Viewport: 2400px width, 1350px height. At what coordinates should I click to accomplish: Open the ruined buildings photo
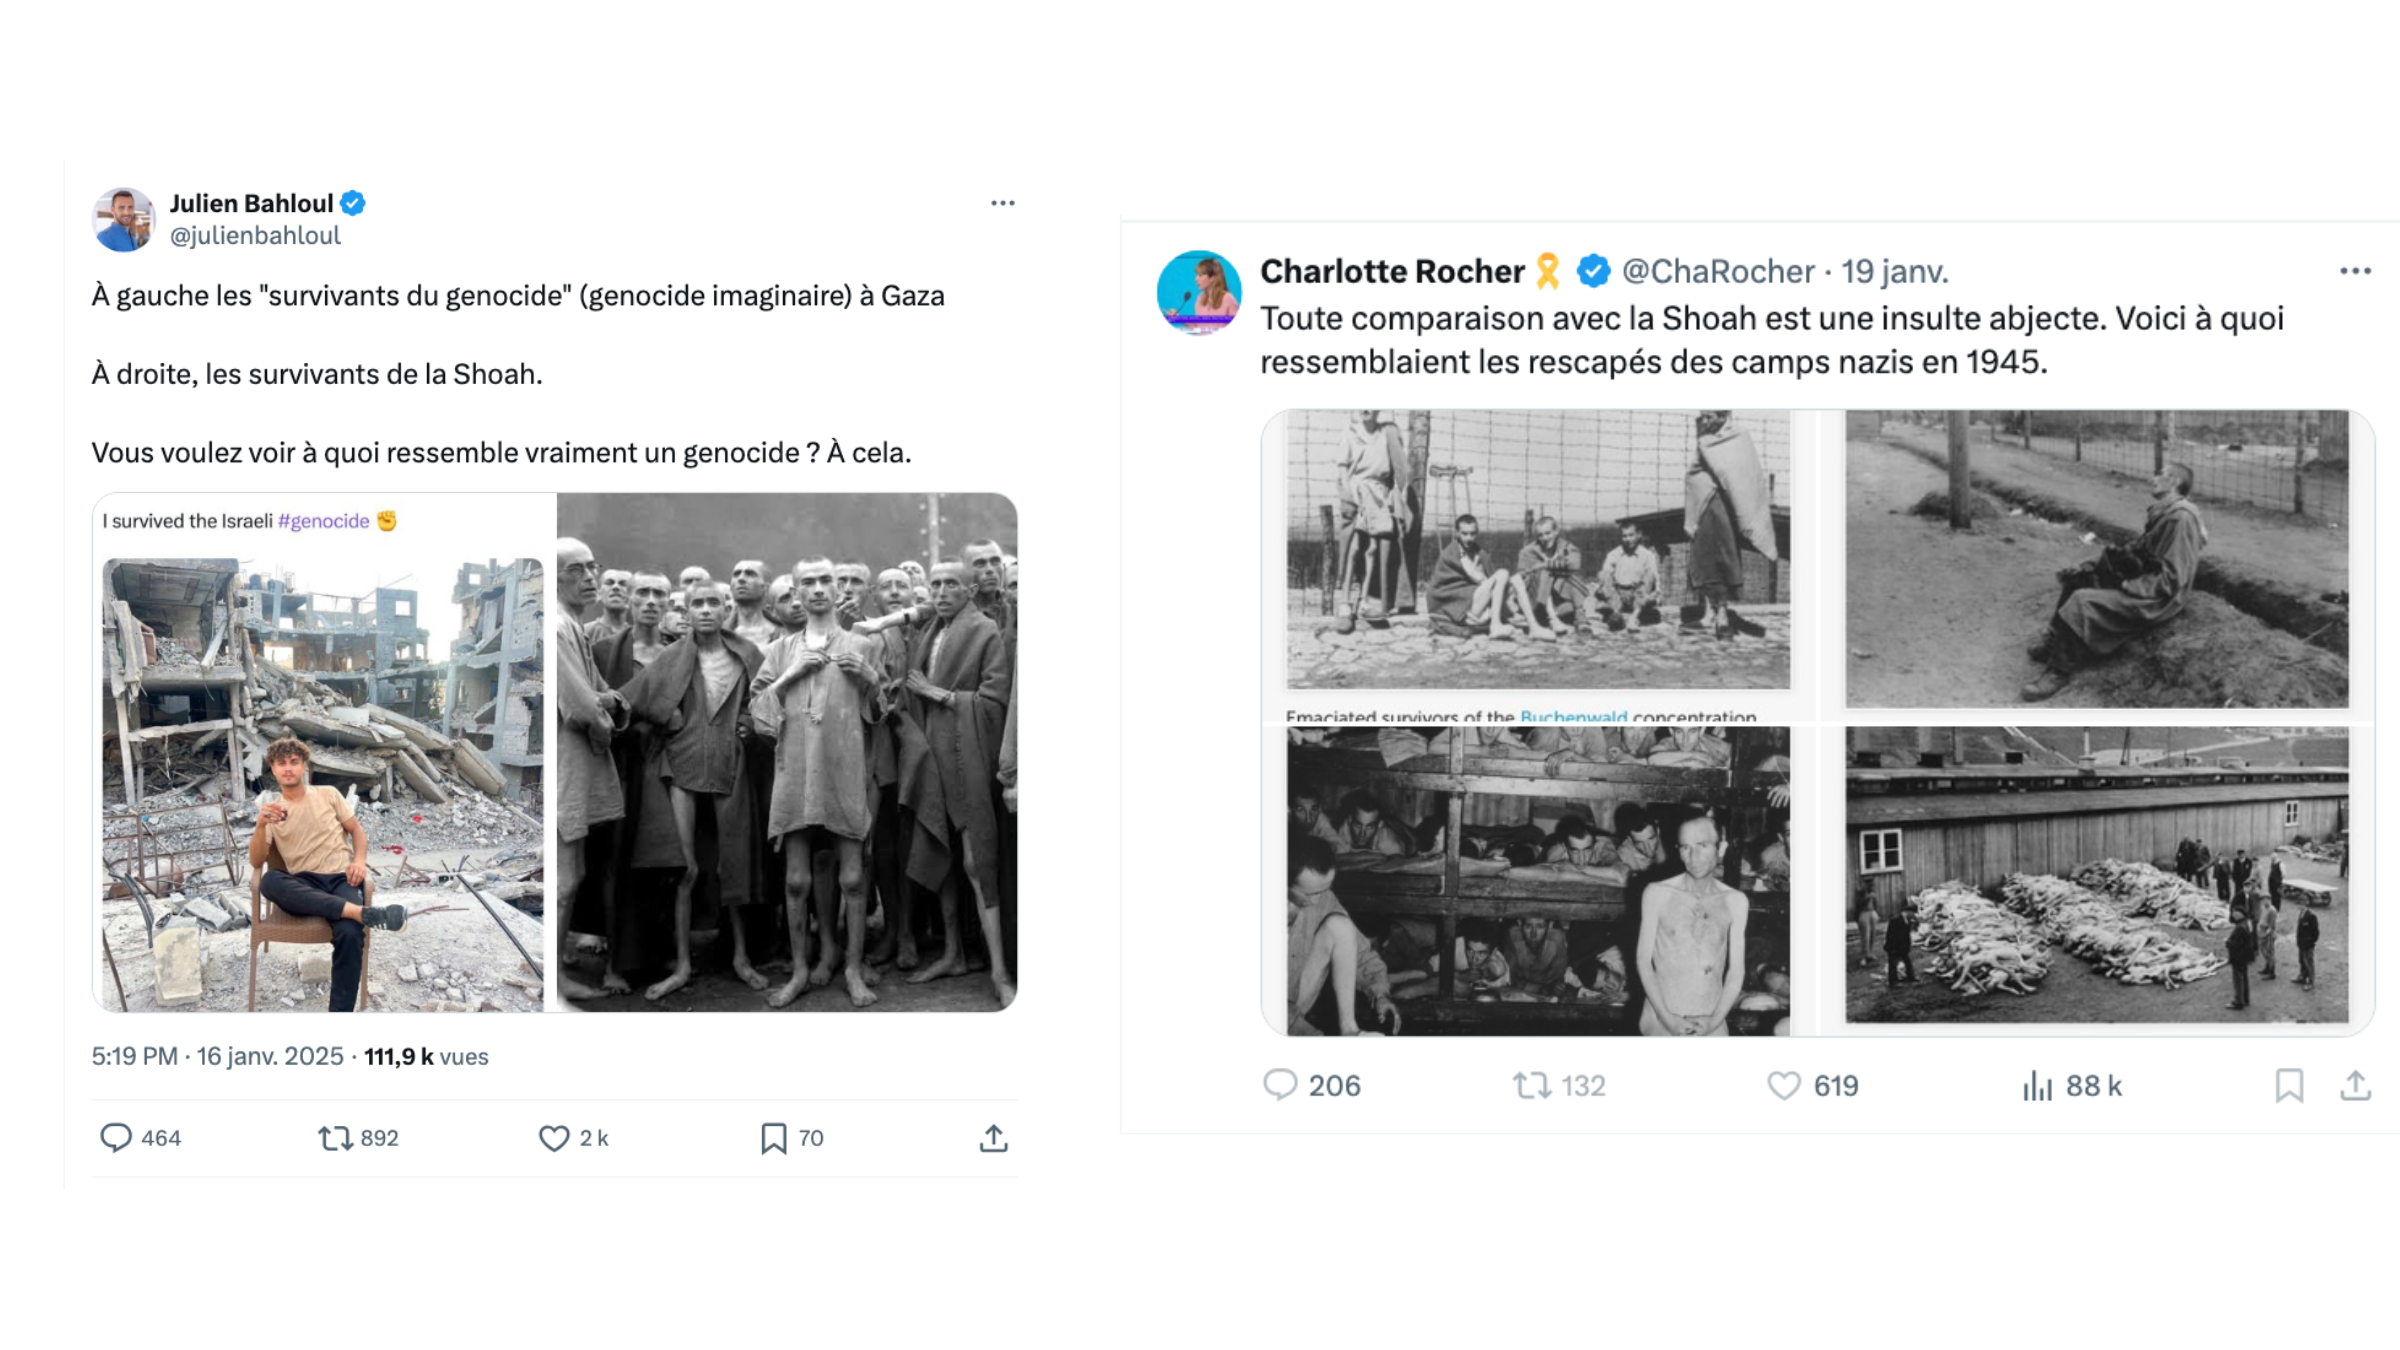323,784
